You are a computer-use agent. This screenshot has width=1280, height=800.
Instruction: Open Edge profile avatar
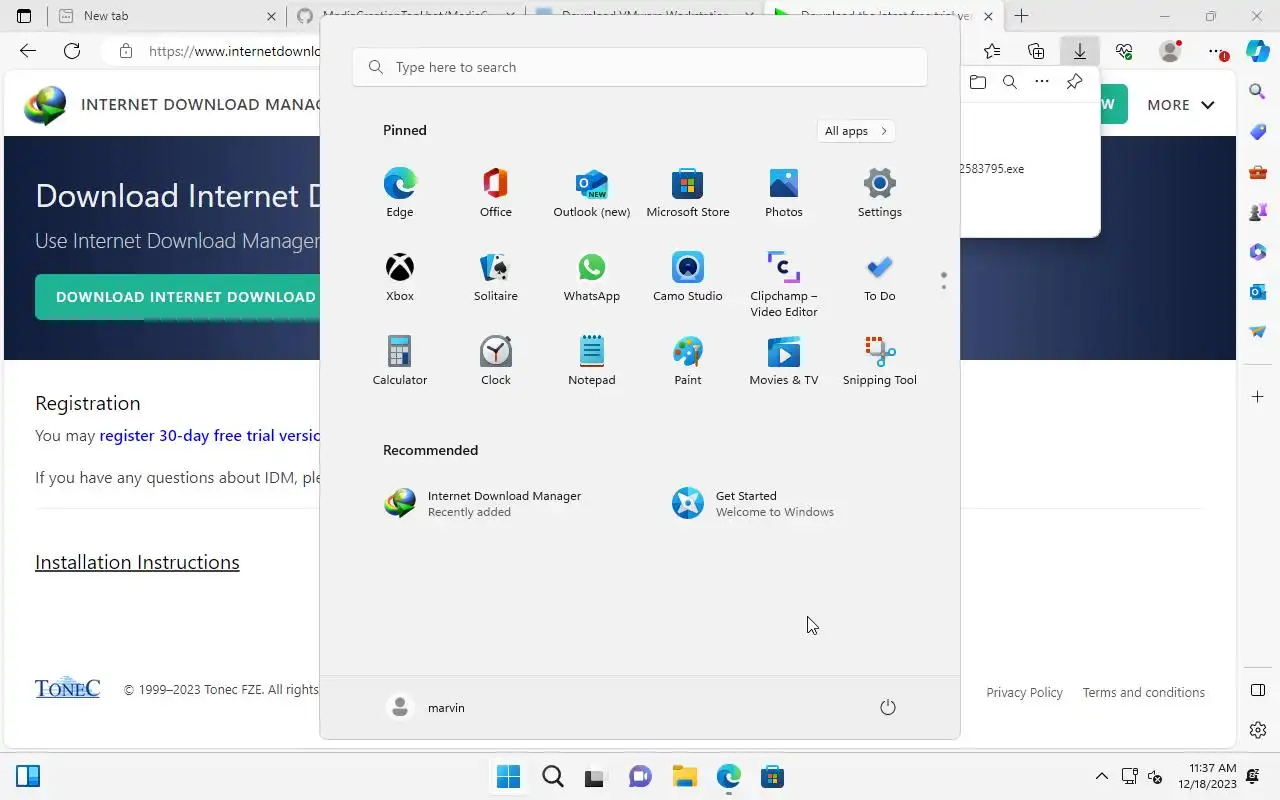pyautogui.click(x=1169, y=51)
